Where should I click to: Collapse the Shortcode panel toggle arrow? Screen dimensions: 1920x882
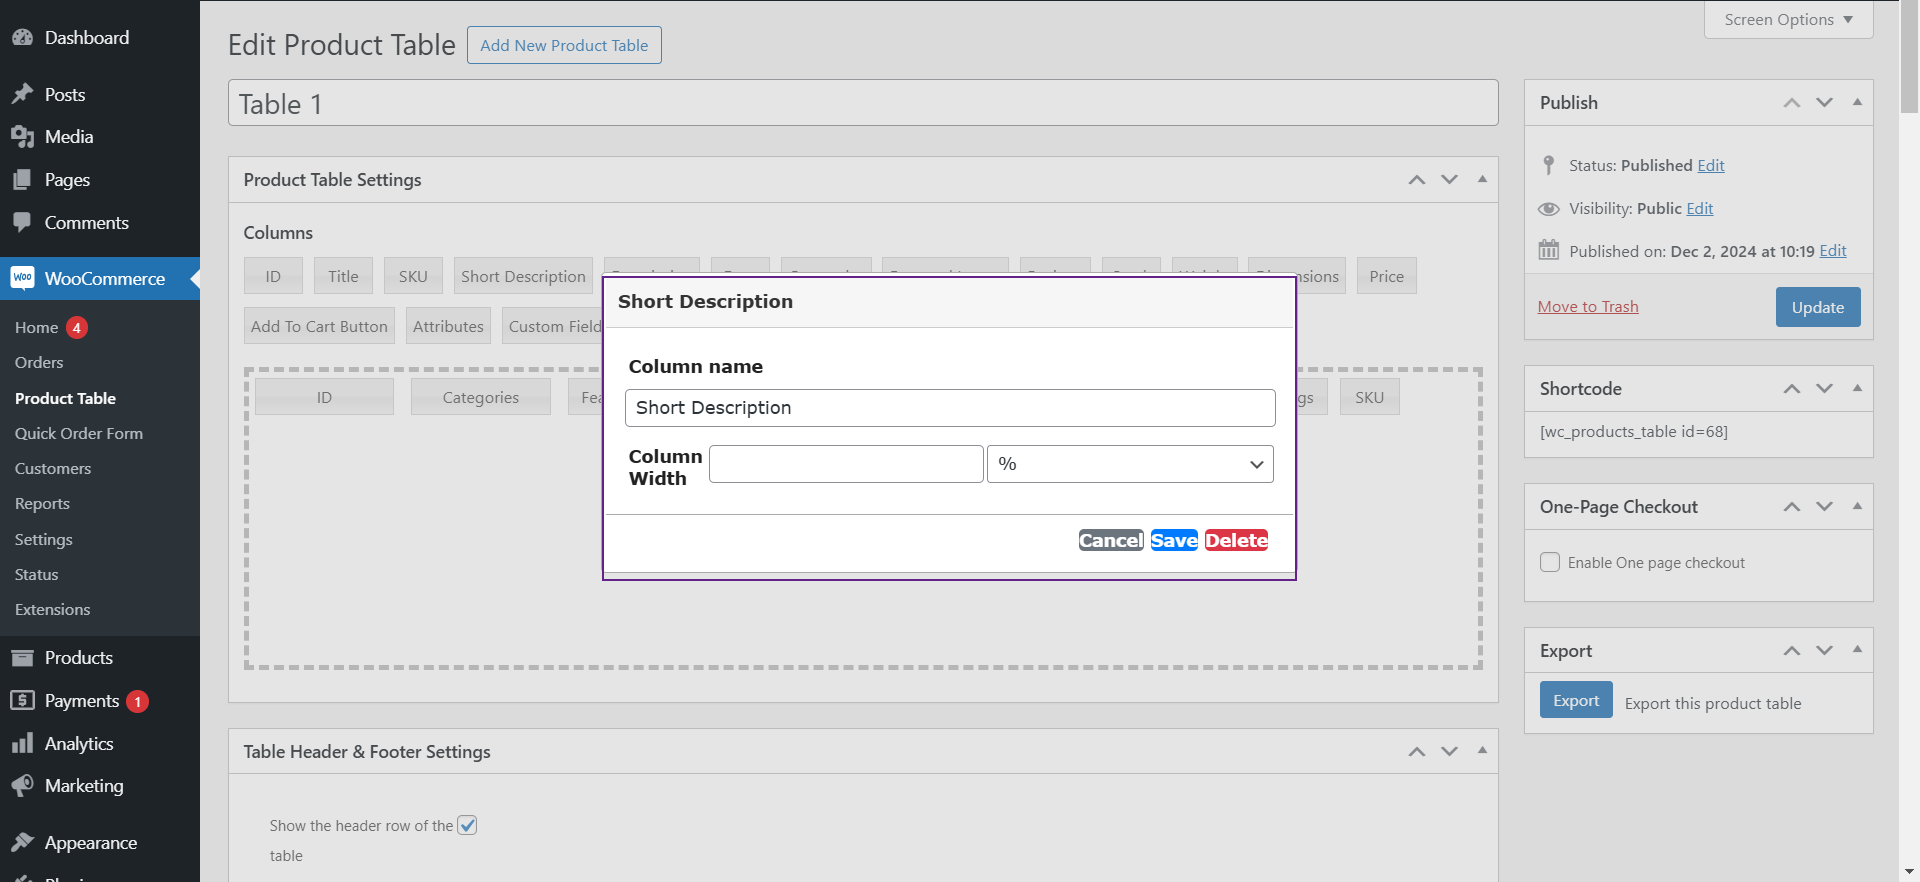tap(1857, 388)
